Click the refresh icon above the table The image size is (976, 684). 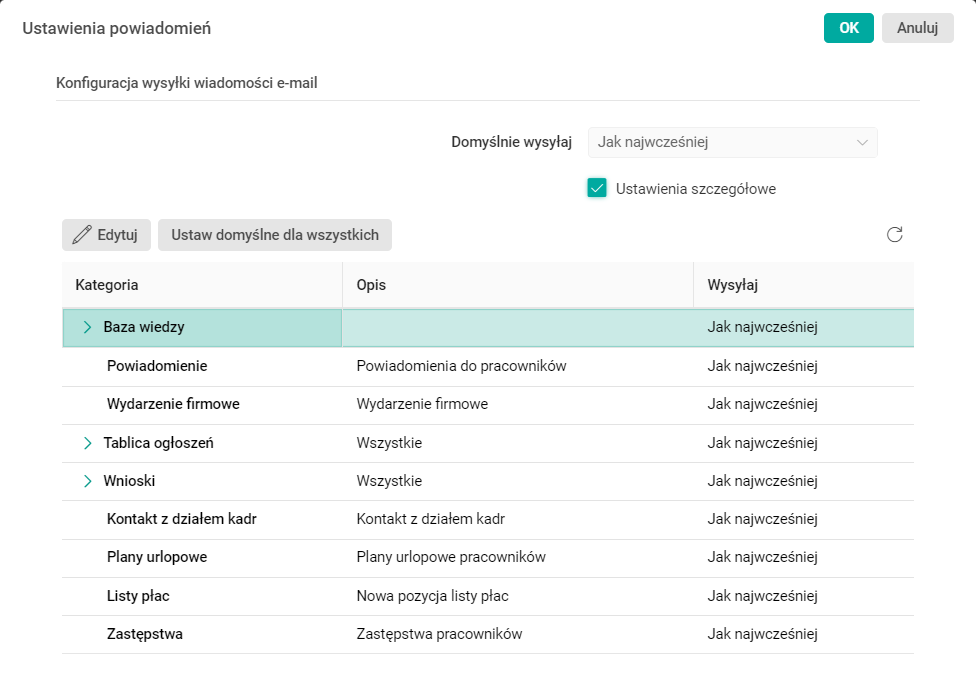point(894,234)
